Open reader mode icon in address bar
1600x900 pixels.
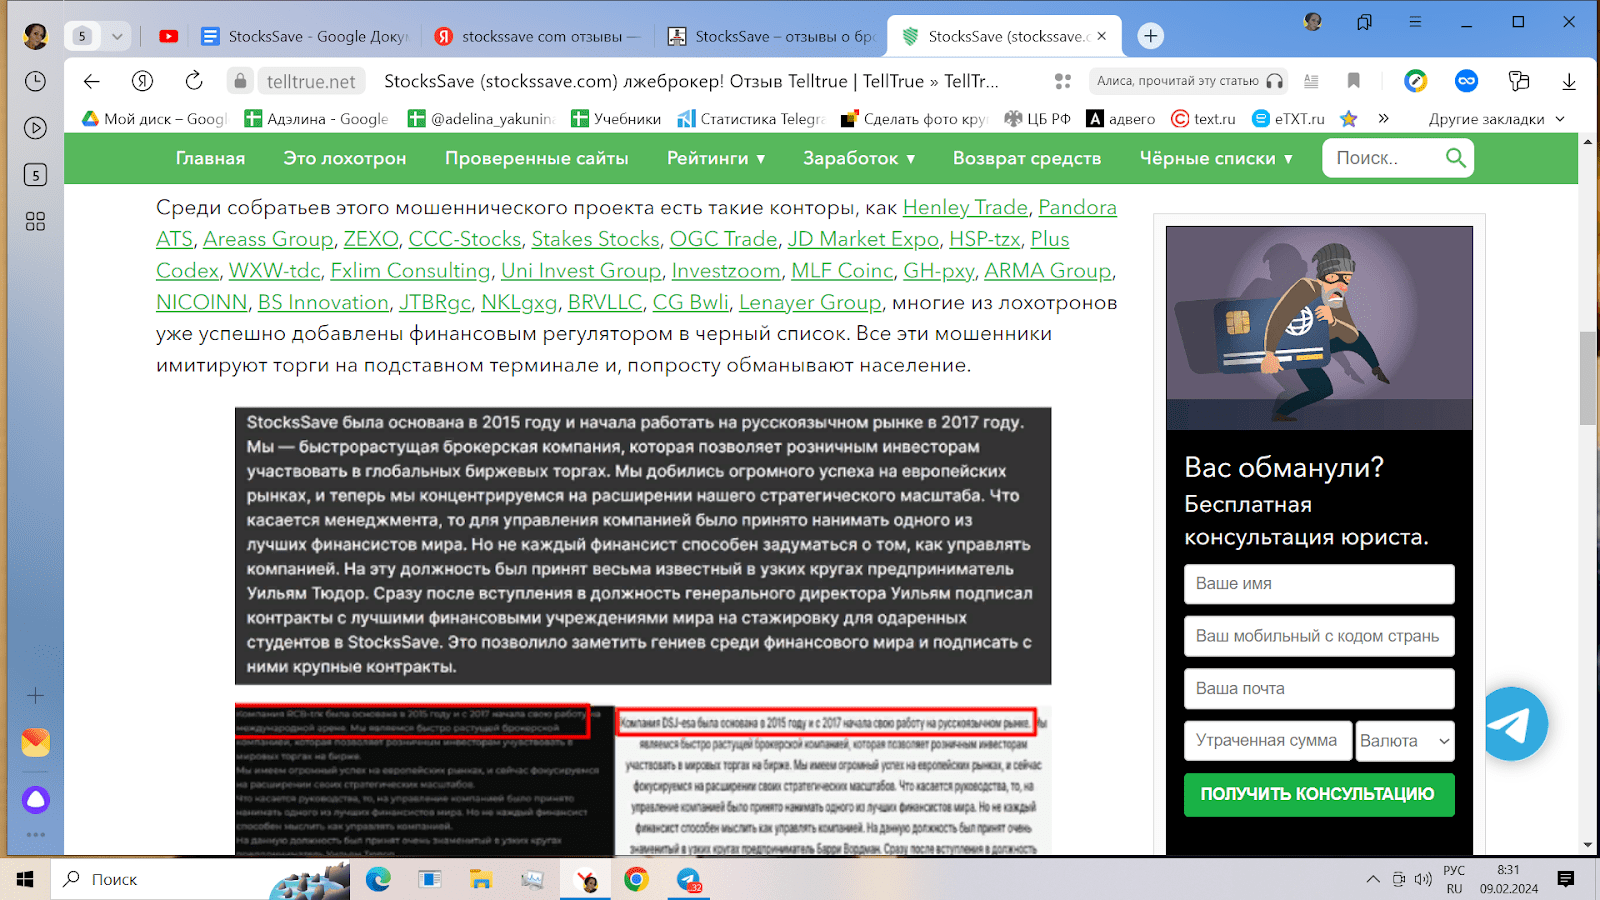click(1311, 81)
